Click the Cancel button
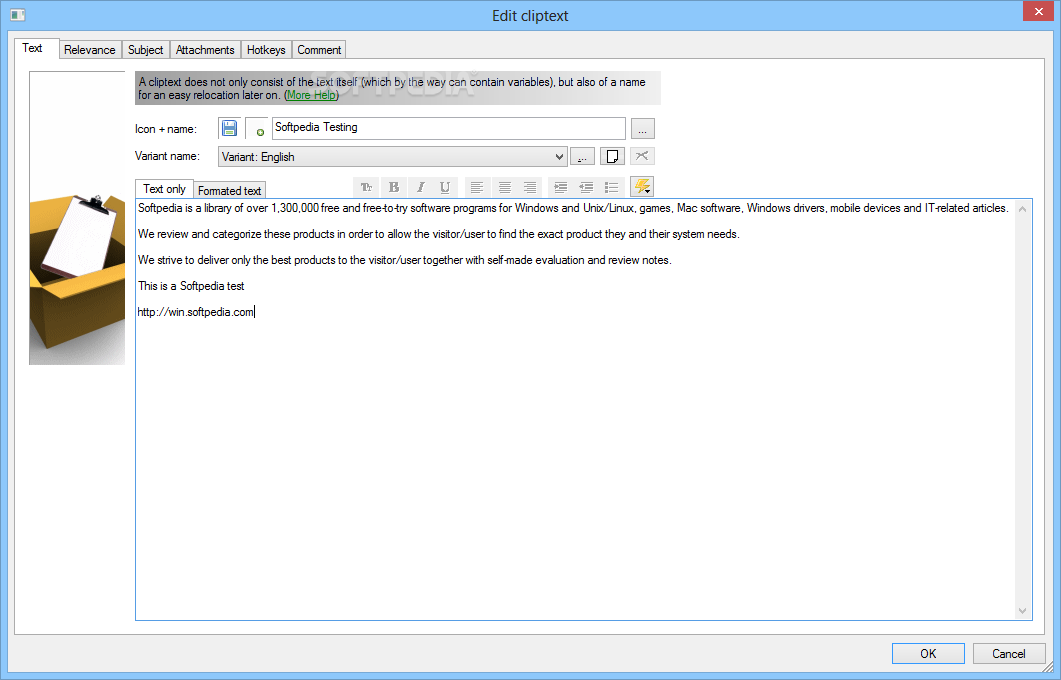The height and width of the screenshot is (680, 1061). coord(1009,654)
